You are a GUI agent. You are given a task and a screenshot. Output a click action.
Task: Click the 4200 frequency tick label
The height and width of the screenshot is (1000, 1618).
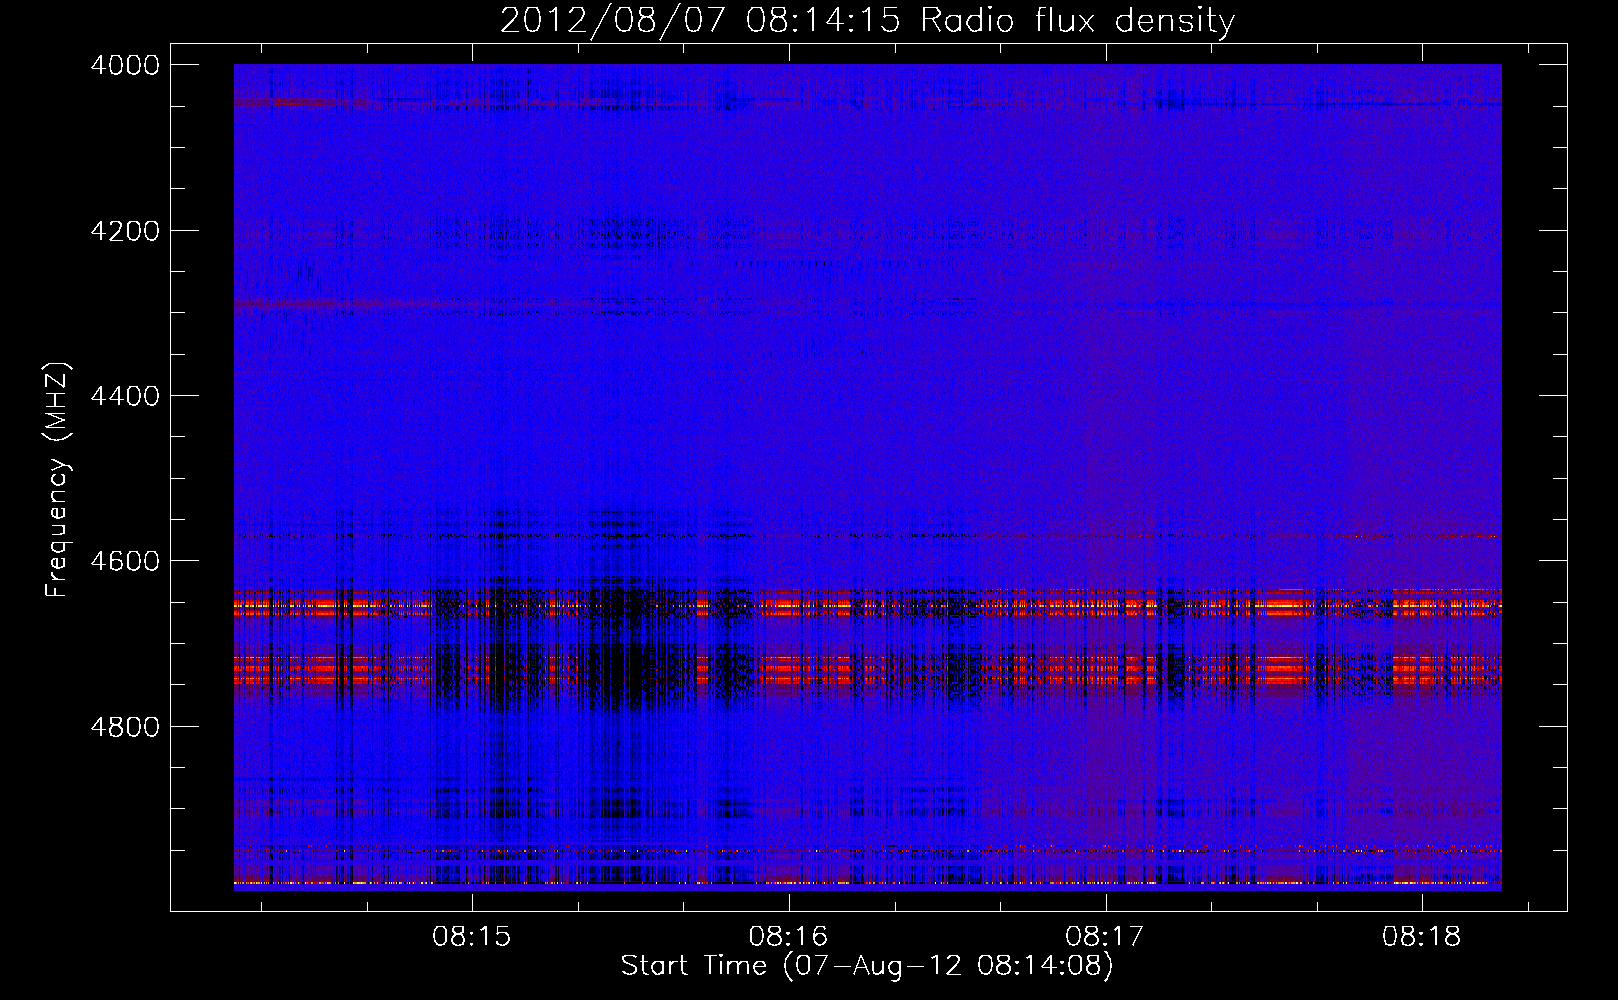(125, 231)
